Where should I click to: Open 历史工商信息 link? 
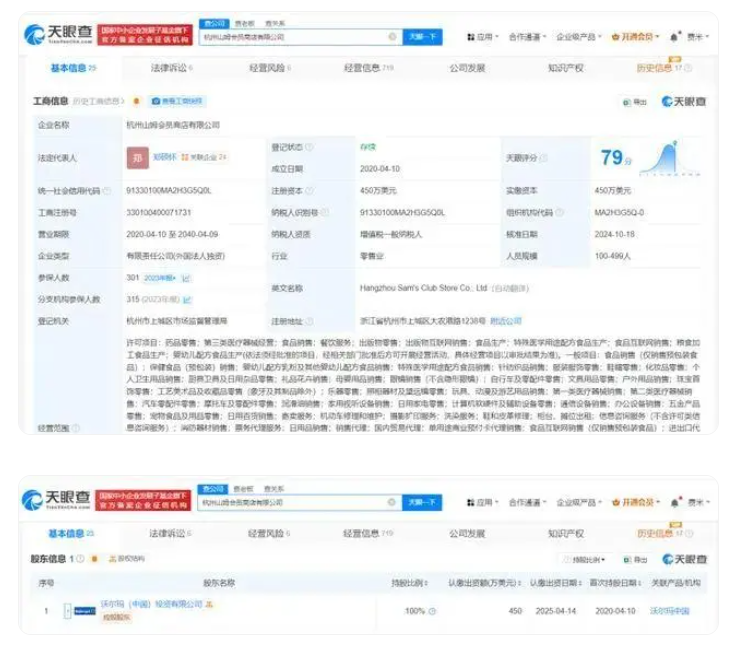point(98,101)
